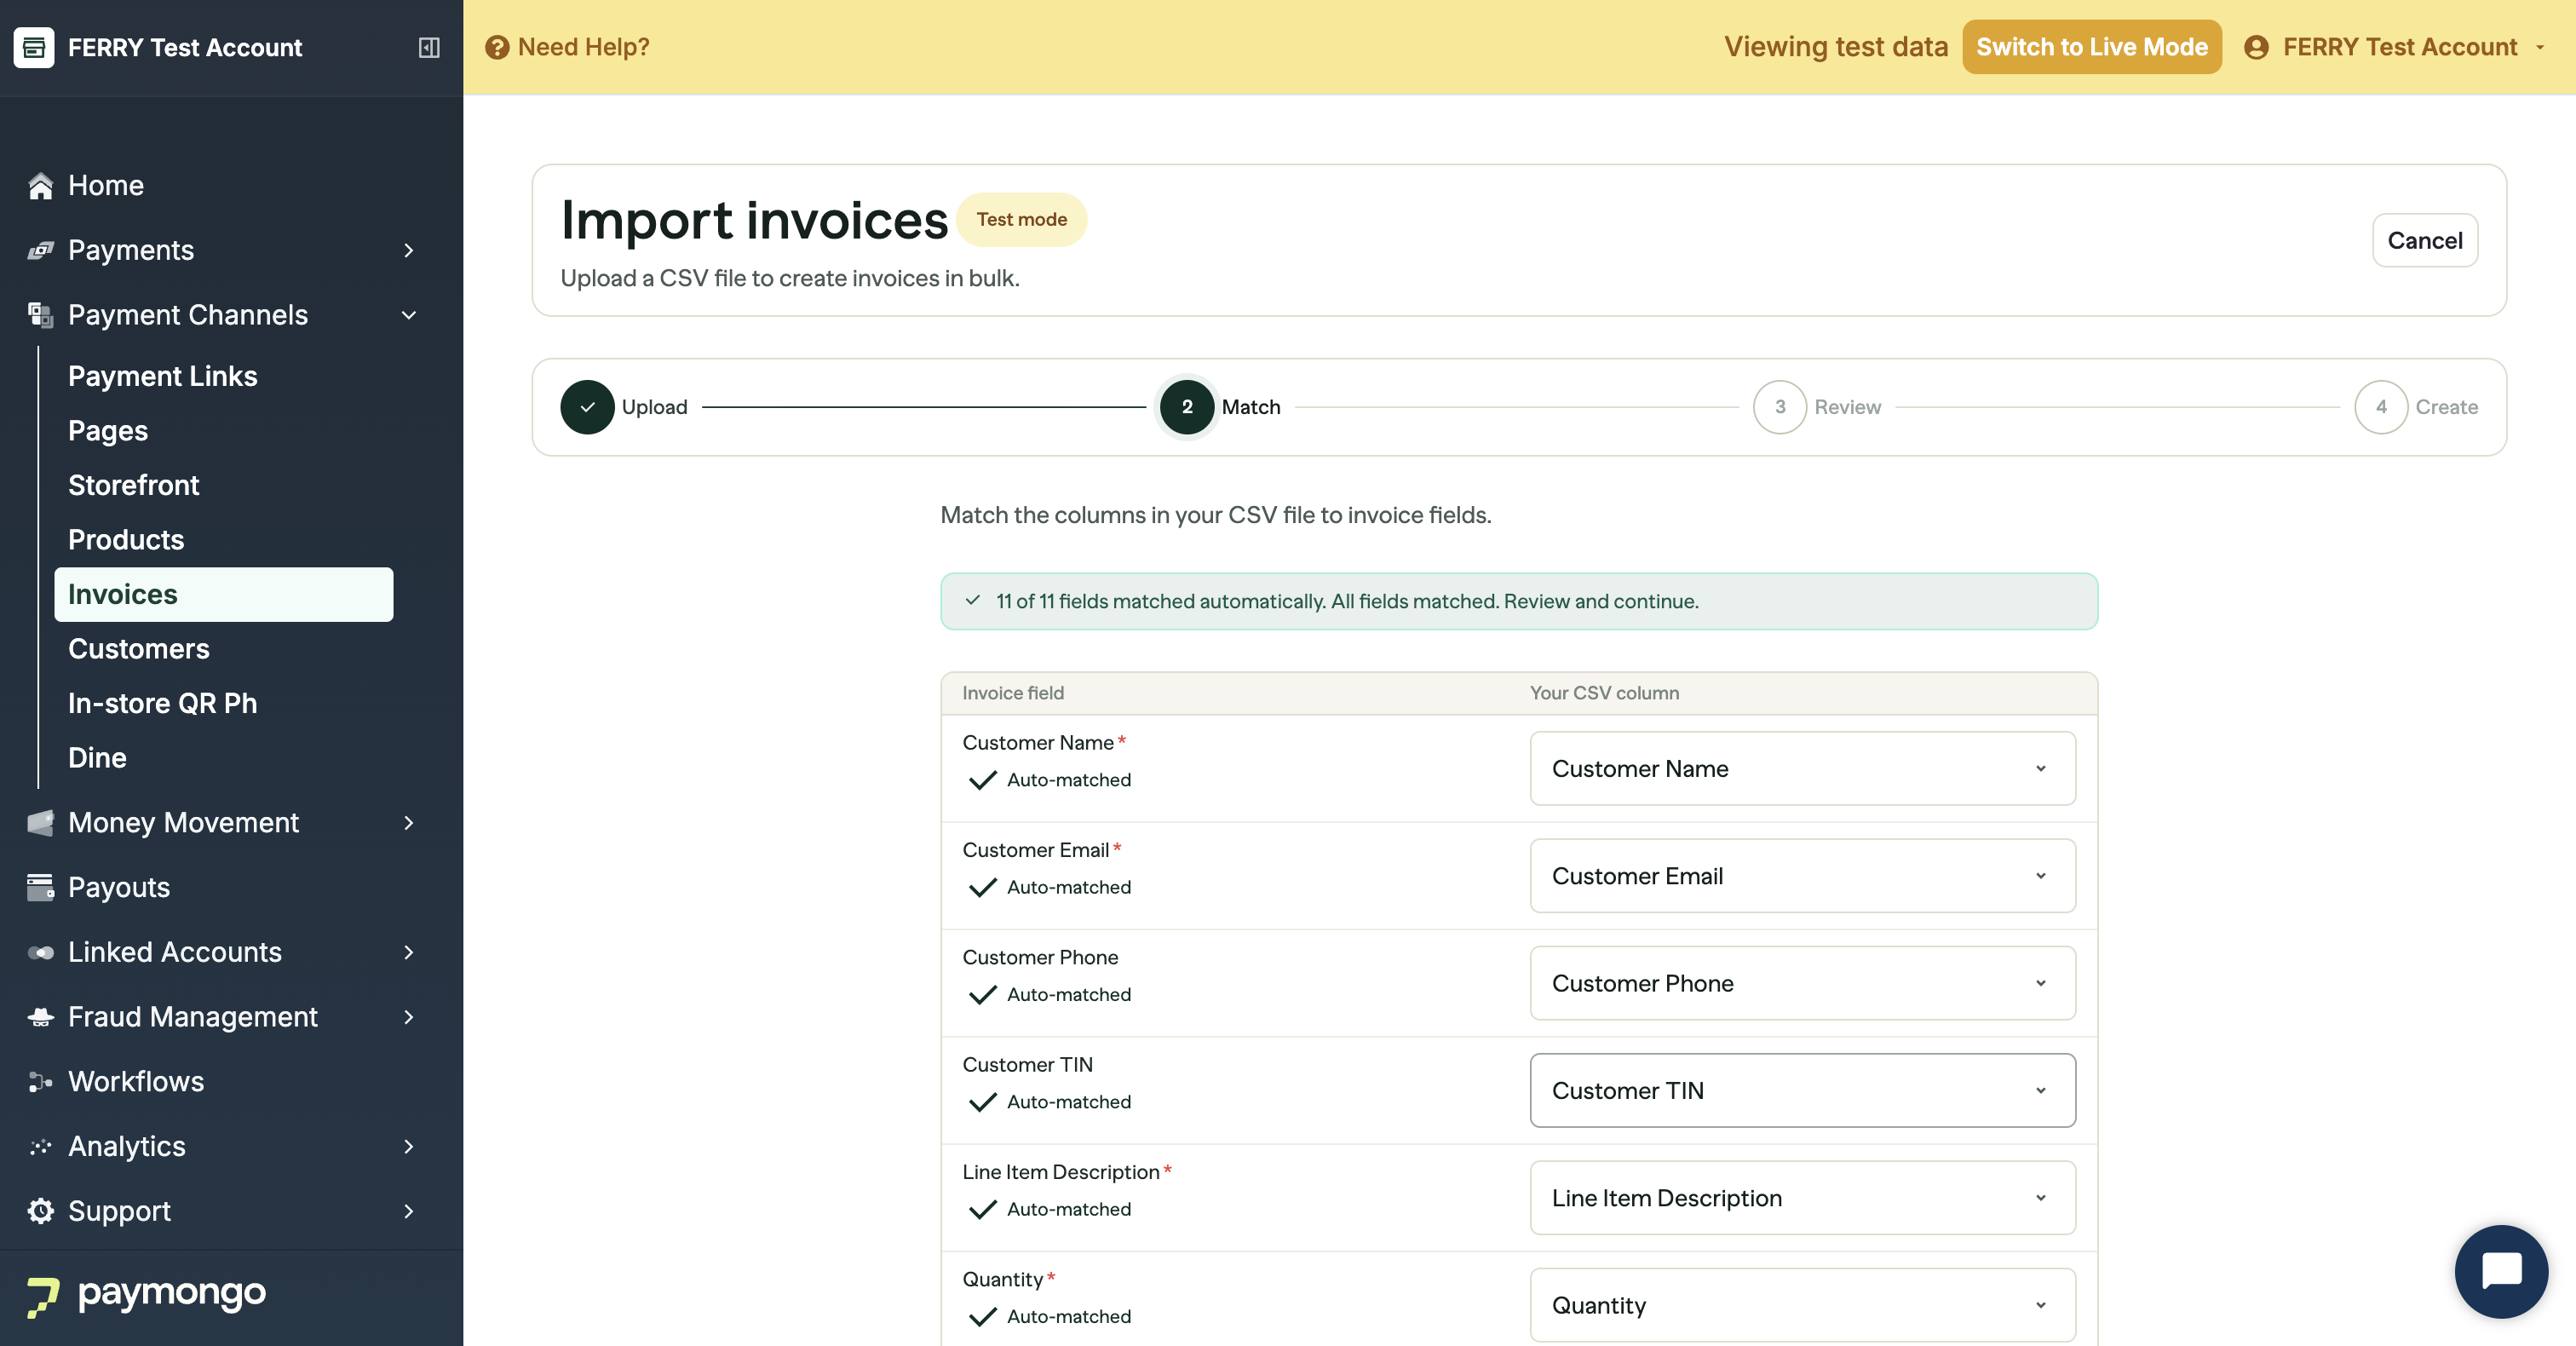Open the Line Item Description column dropdown

(x=1802, y=1198)
